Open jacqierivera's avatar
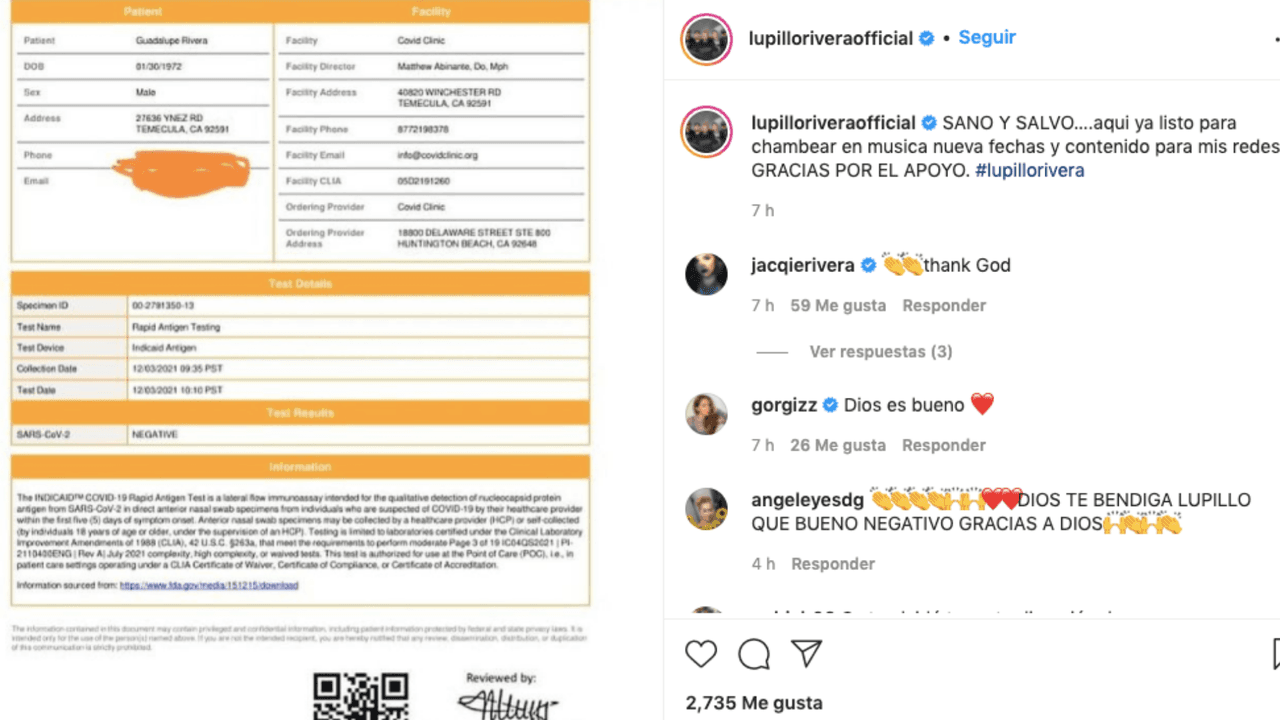 click(x=706, y=273)
